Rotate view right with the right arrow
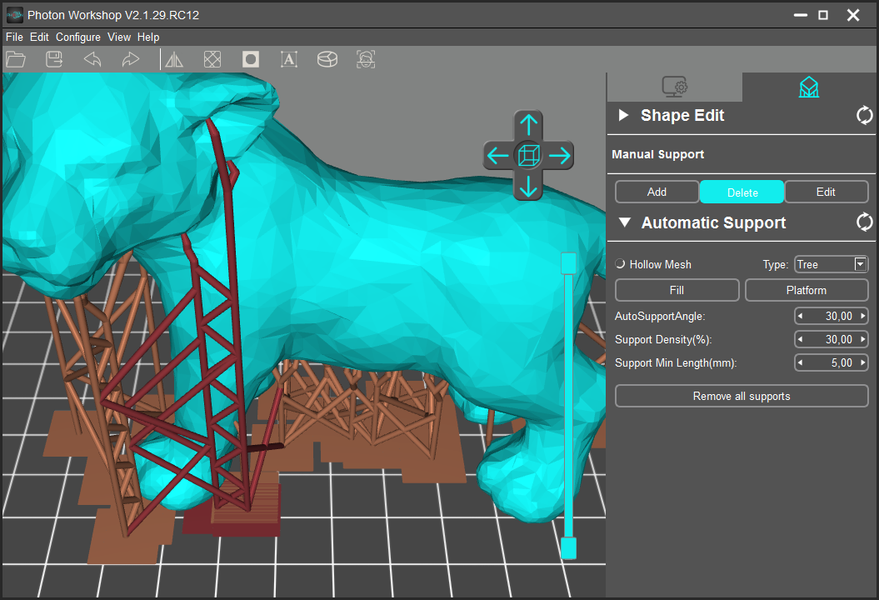 [559, 155]
